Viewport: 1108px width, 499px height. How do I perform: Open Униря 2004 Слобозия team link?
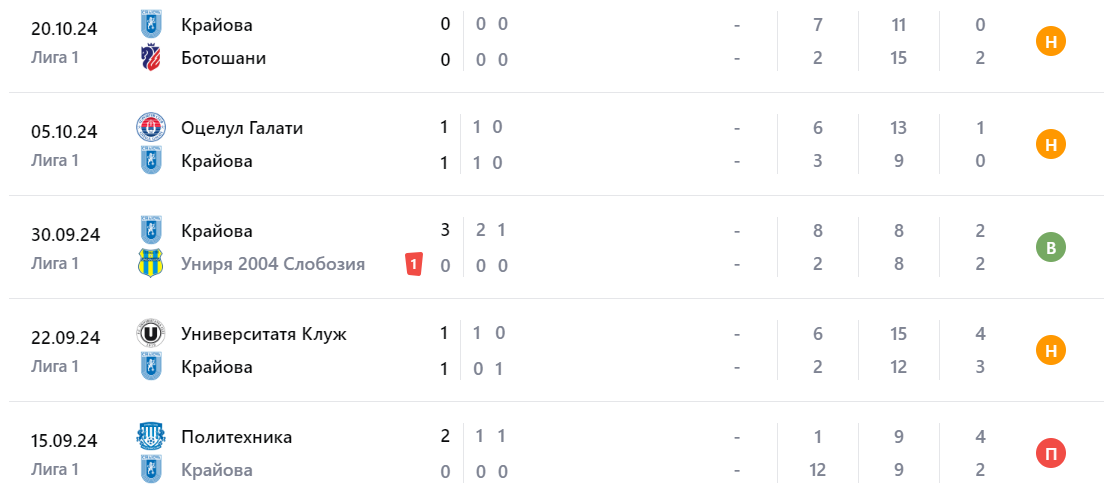273,264
